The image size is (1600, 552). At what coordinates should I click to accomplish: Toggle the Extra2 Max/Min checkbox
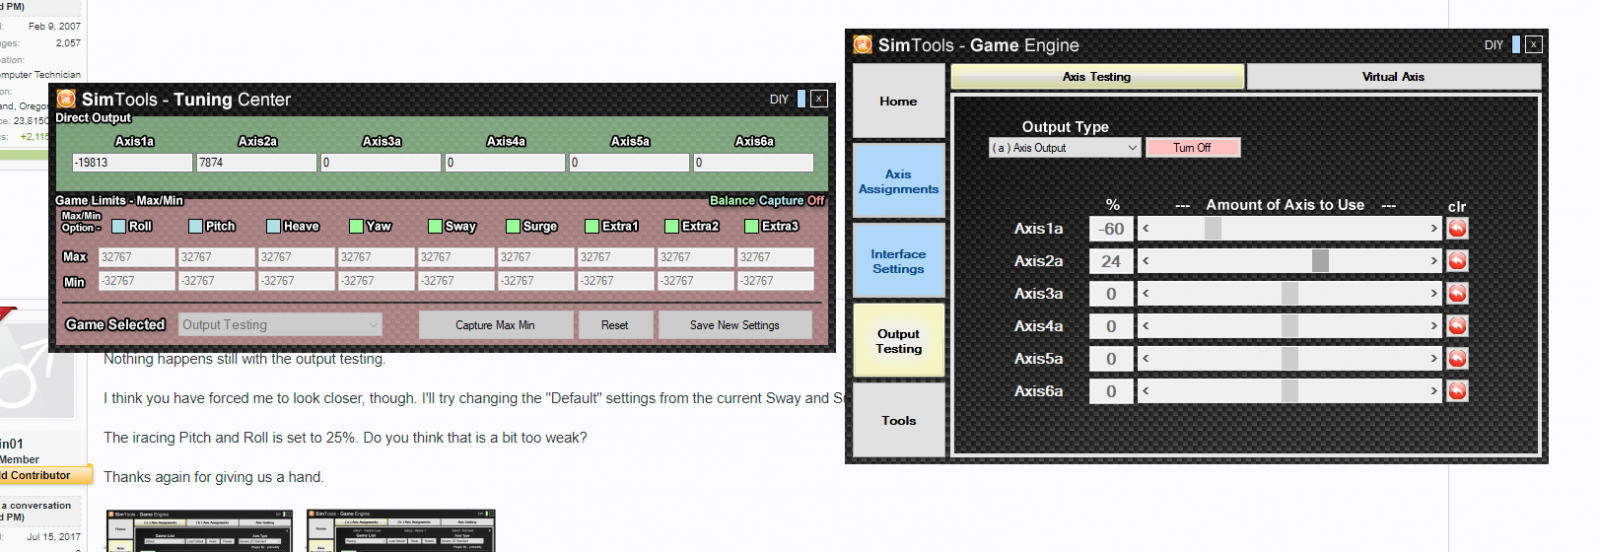click(x=672, y=226)
